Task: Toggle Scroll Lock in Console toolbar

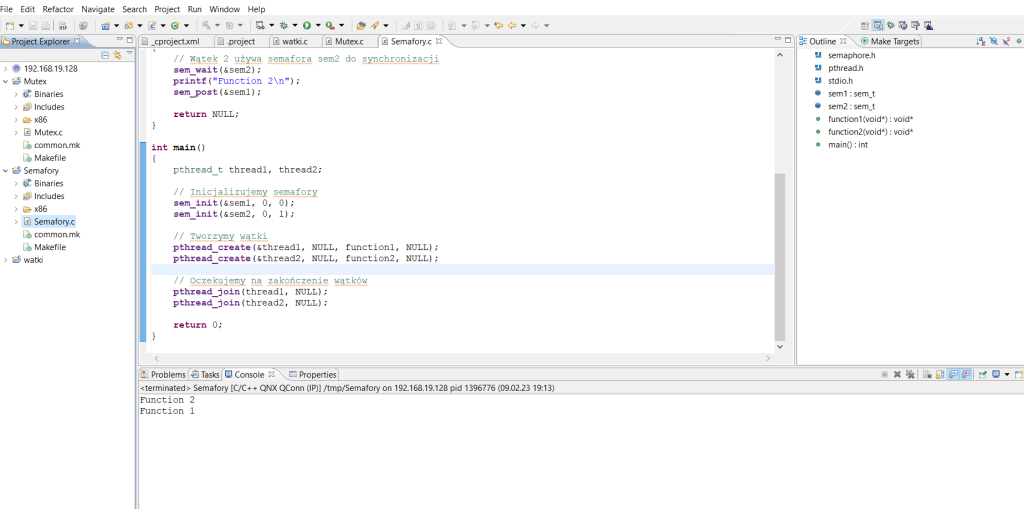Action: (940, 374)
